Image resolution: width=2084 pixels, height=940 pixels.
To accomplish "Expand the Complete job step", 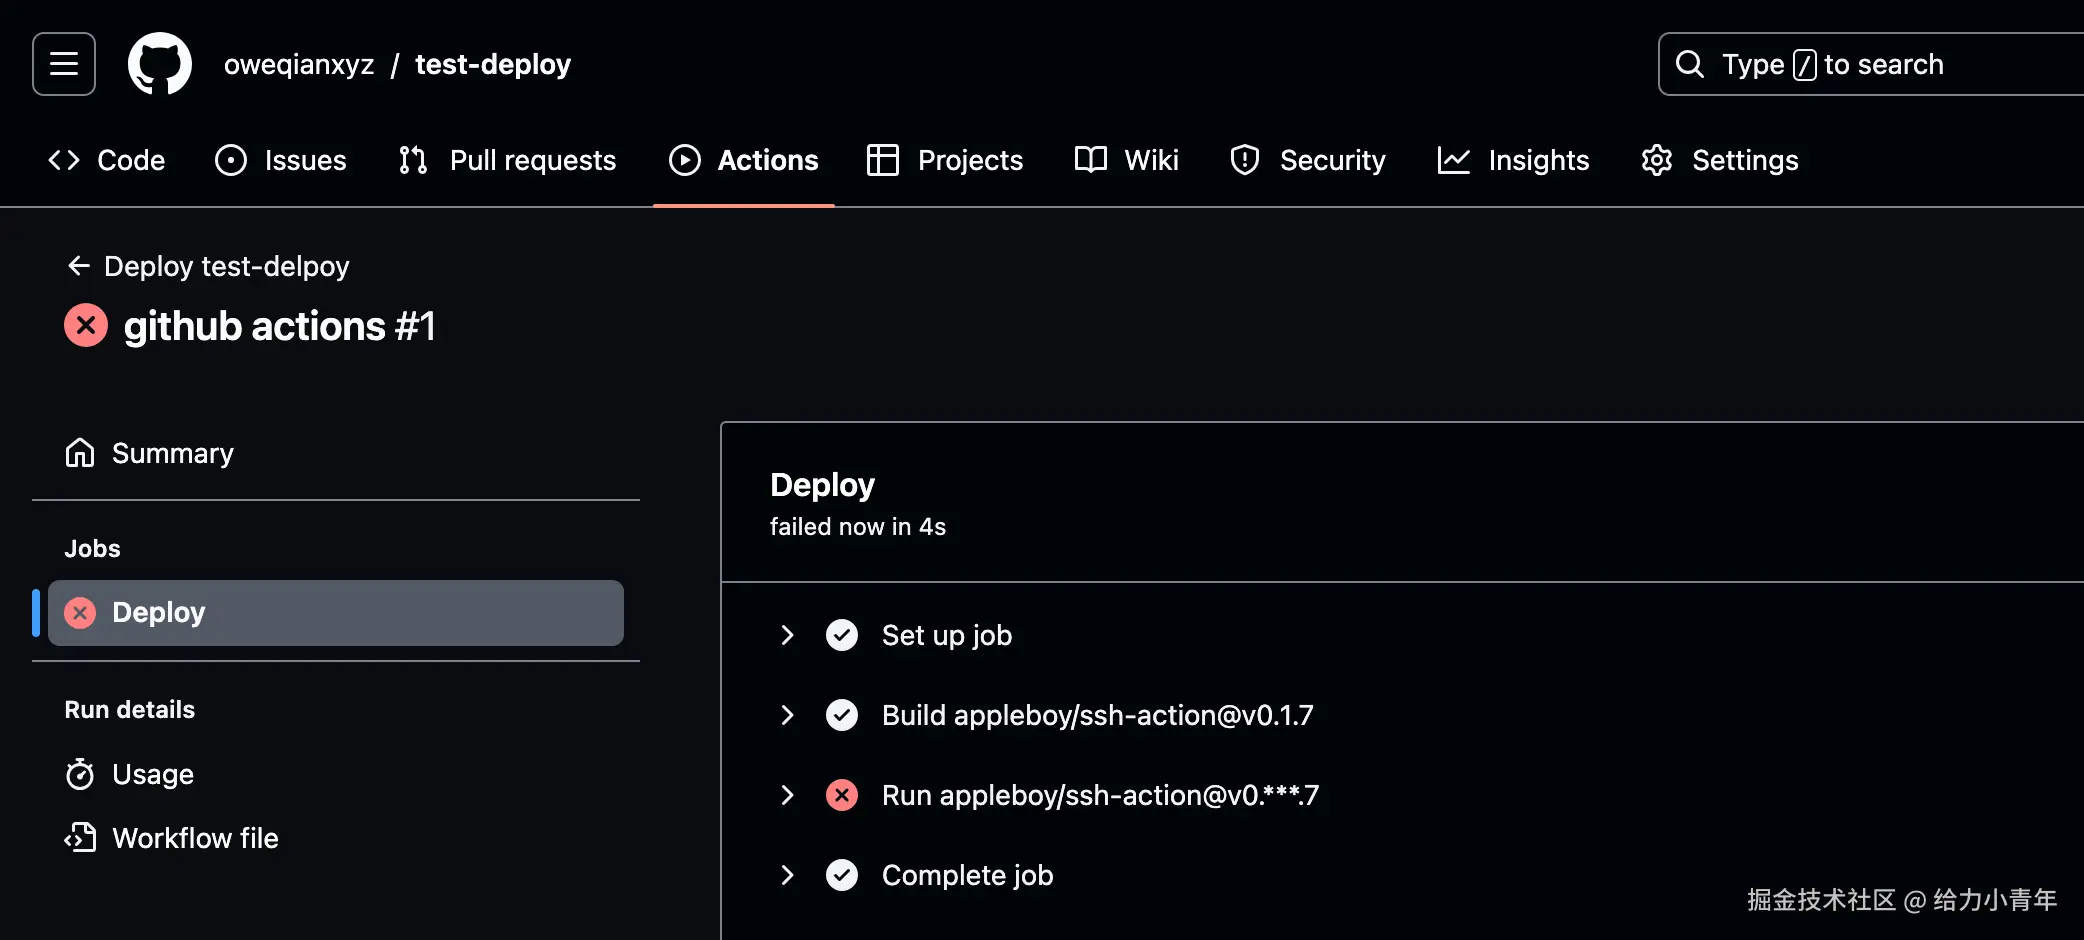I will [787, 875].
